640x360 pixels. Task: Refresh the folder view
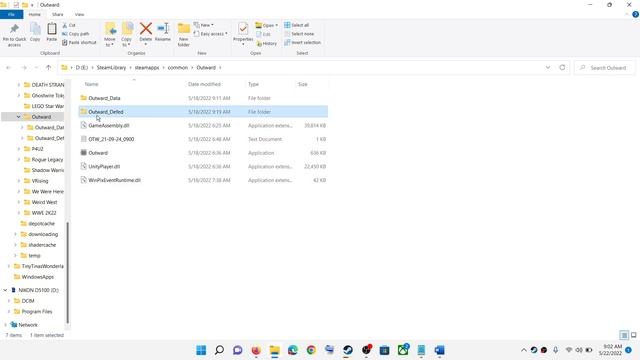coord(562,68)
